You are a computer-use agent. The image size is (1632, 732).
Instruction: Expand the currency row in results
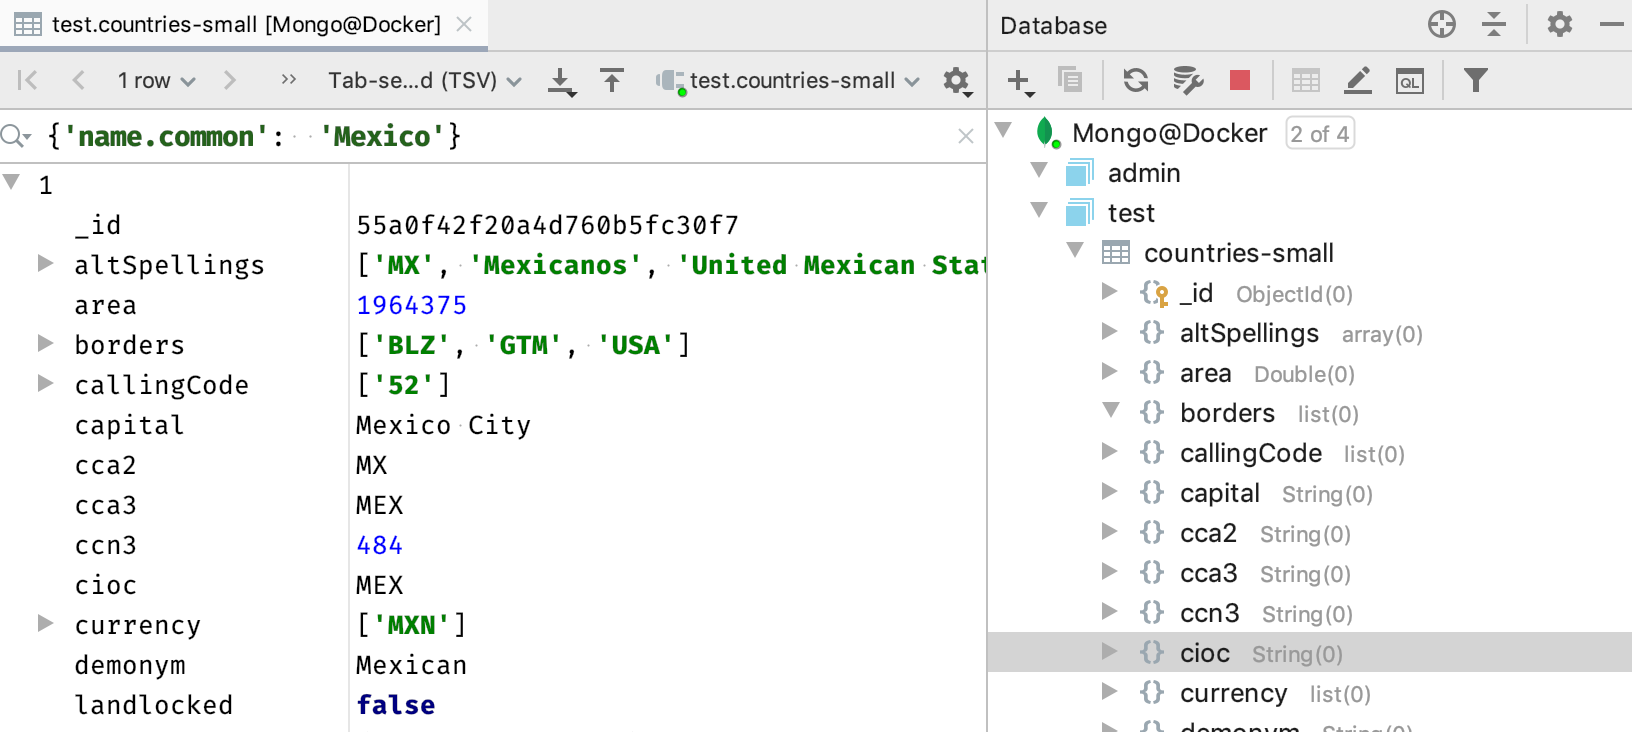[45, 624]
